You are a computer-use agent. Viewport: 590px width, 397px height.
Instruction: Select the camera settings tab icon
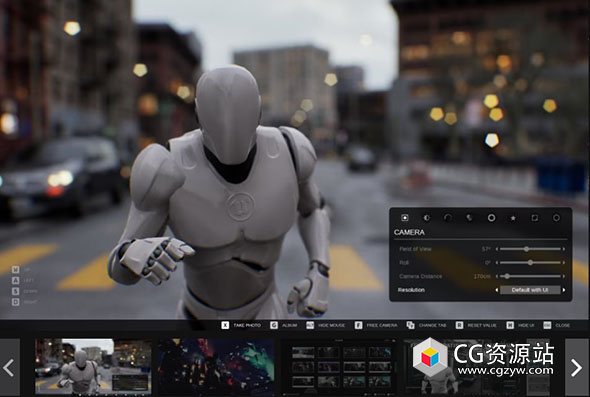404,218
